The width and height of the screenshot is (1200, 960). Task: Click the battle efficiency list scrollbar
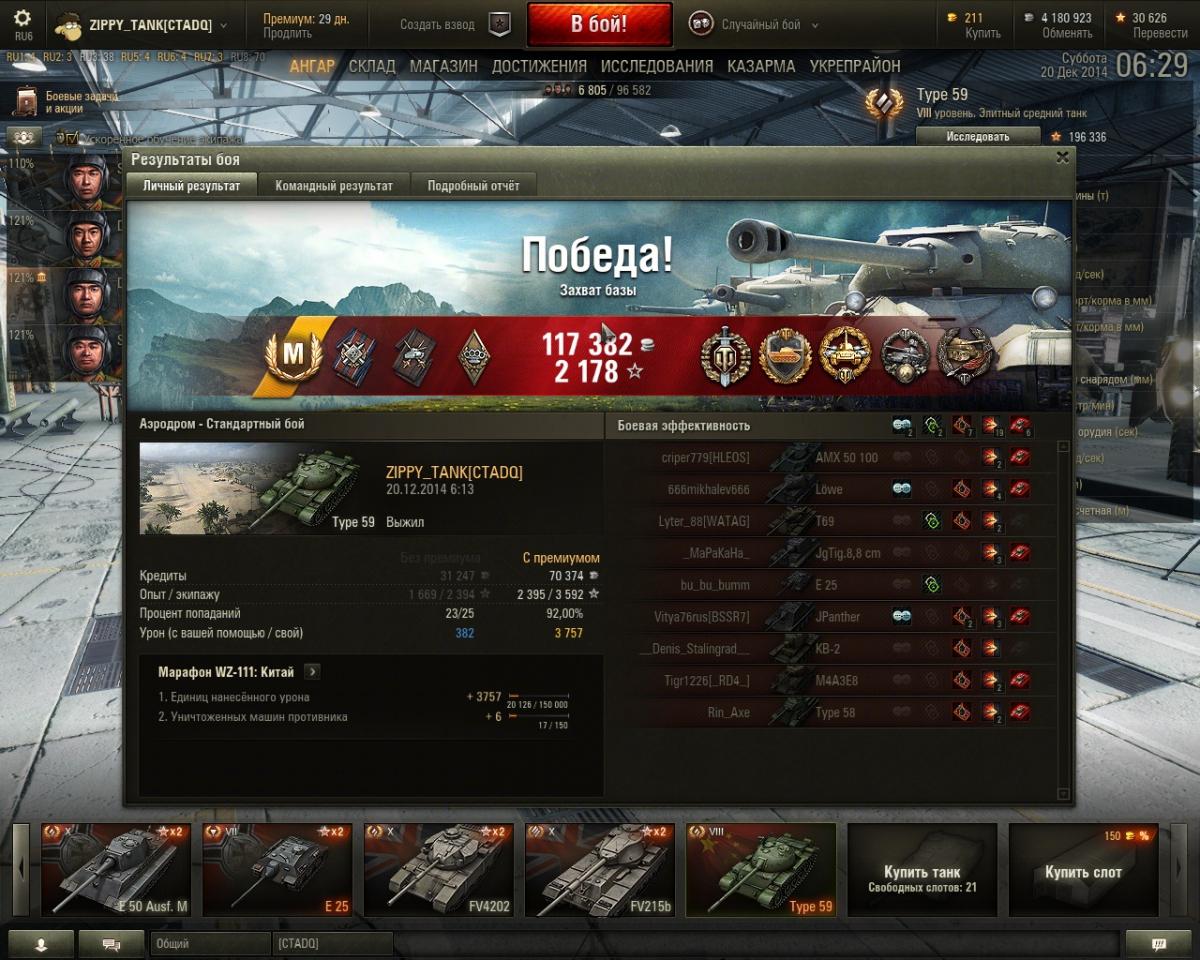tap(1064, 620)
